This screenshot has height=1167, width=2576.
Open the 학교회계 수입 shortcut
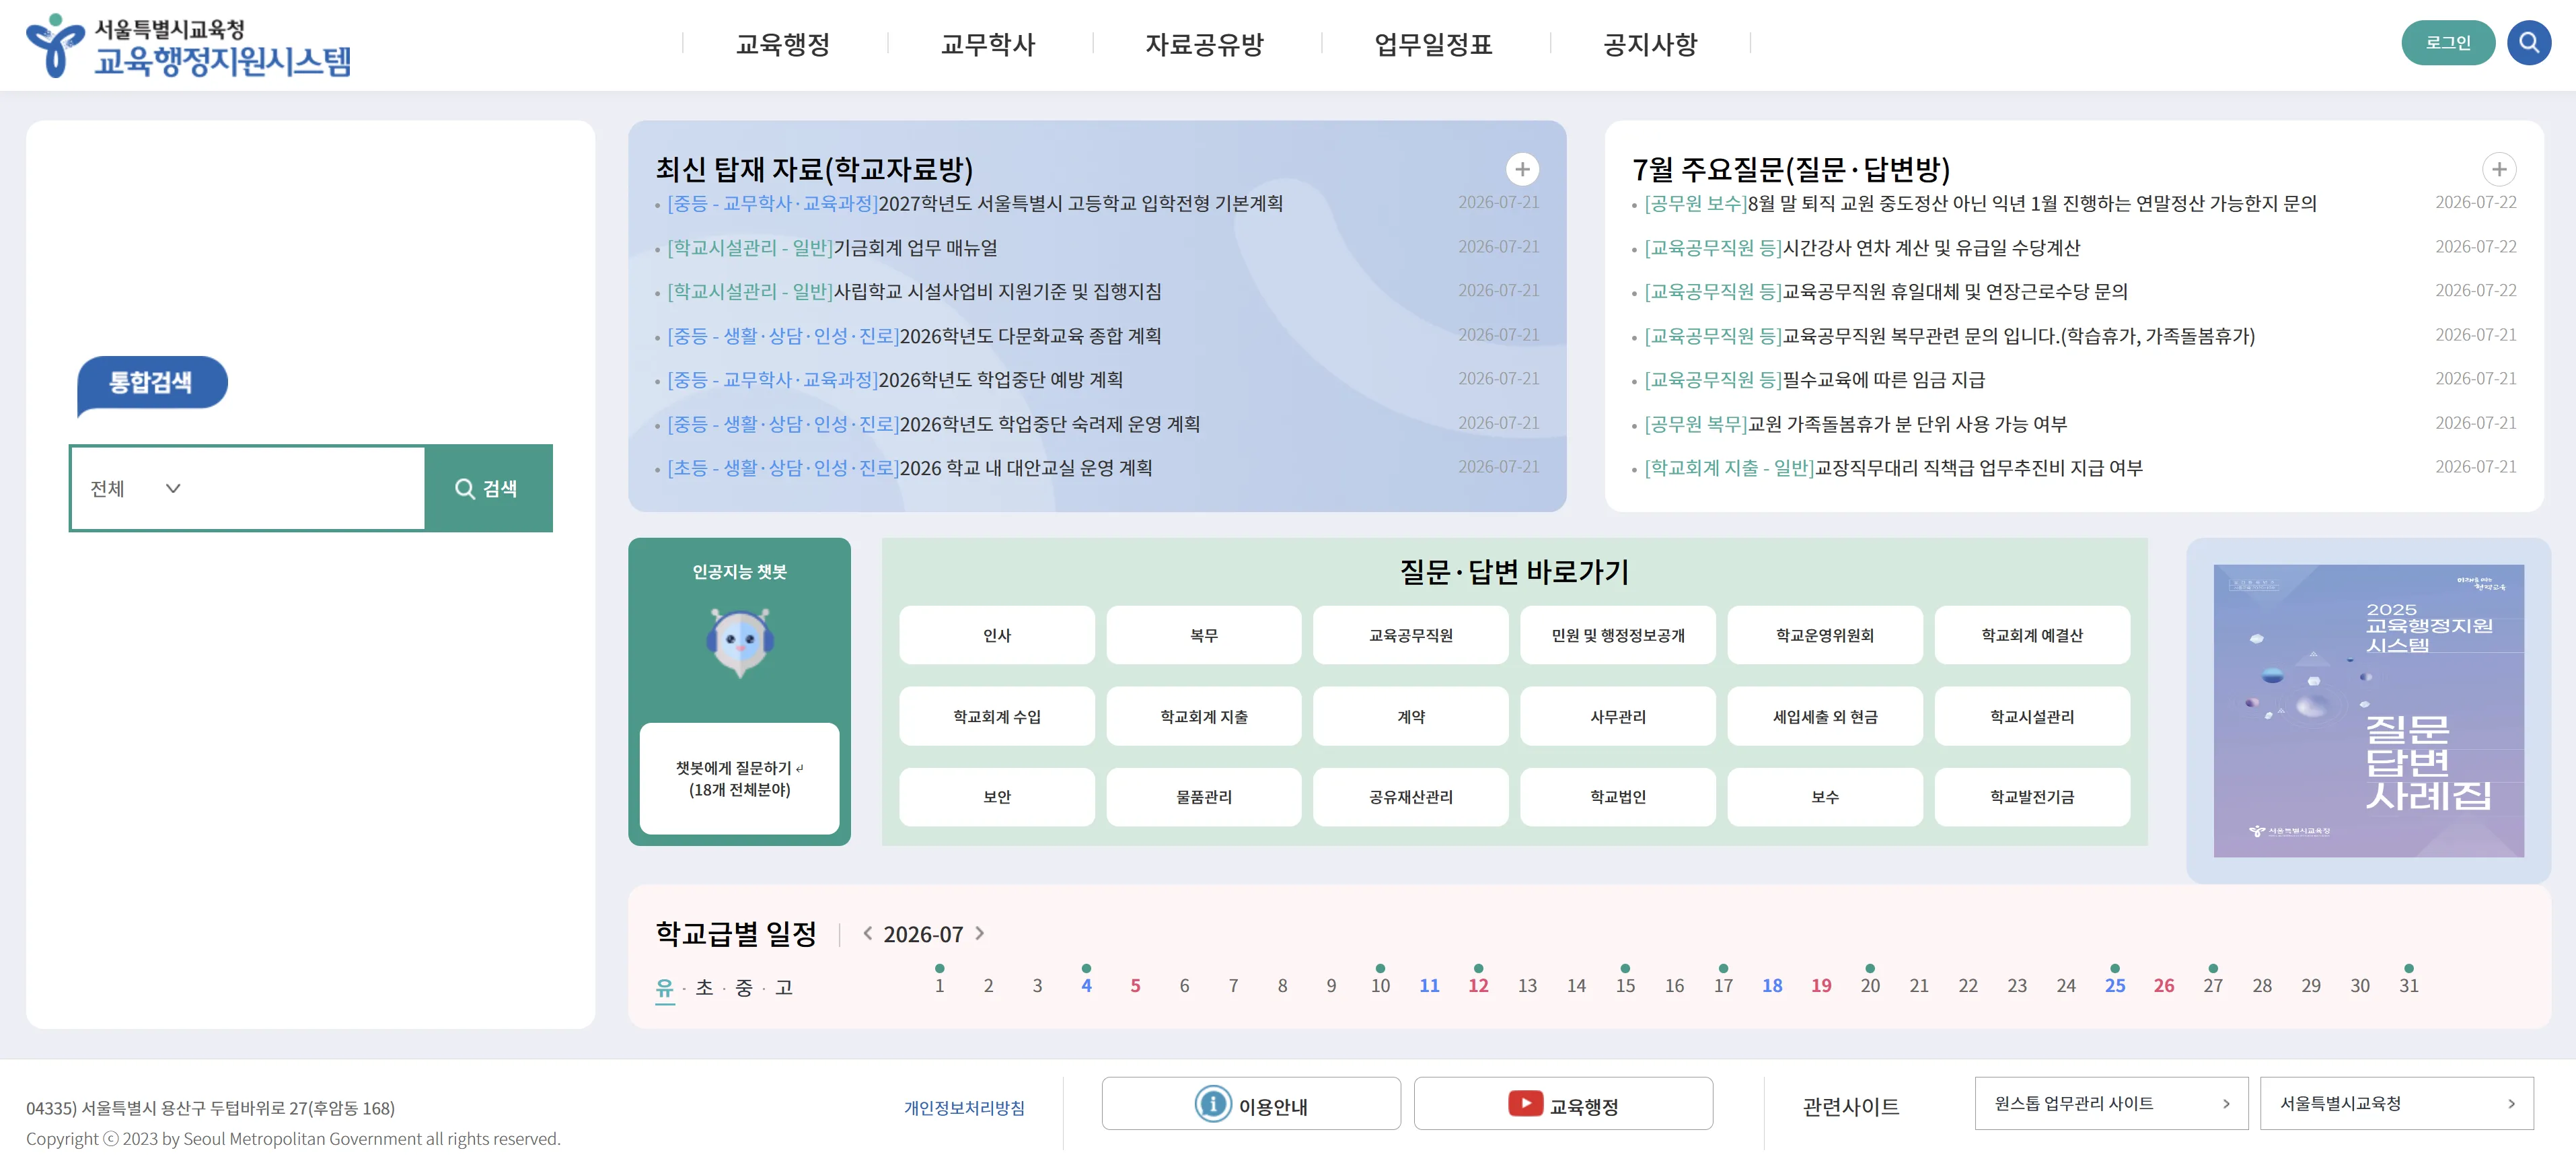pyautogui.click(x=996, y=716)
